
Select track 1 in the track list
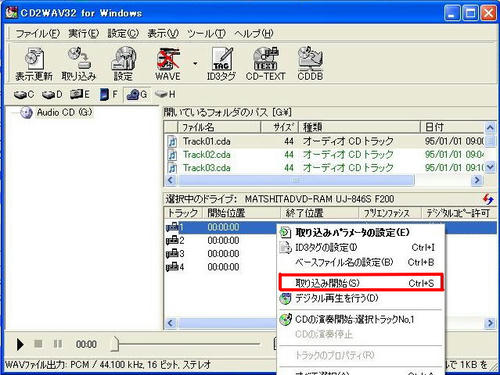click(221, 227)
